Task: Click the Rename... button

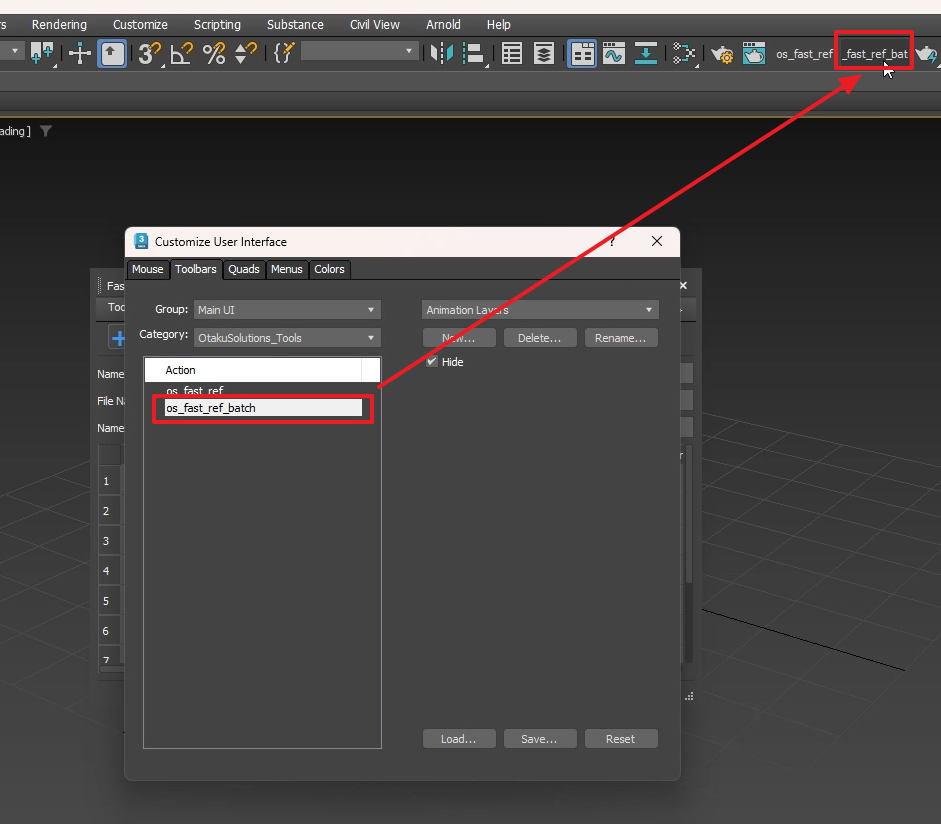Action: click(x=621, y=338)
